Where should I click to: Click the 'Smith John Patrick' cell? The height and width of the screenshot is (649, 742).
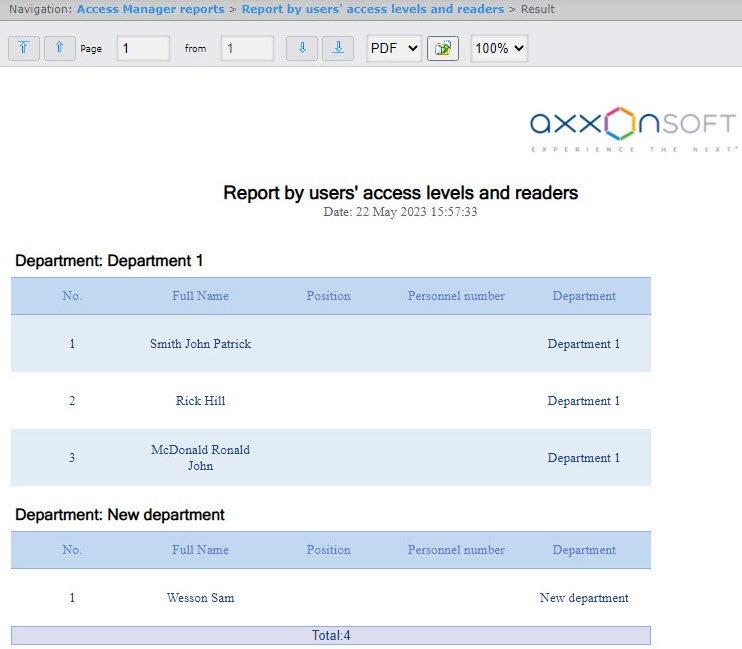tap(201, 344)
